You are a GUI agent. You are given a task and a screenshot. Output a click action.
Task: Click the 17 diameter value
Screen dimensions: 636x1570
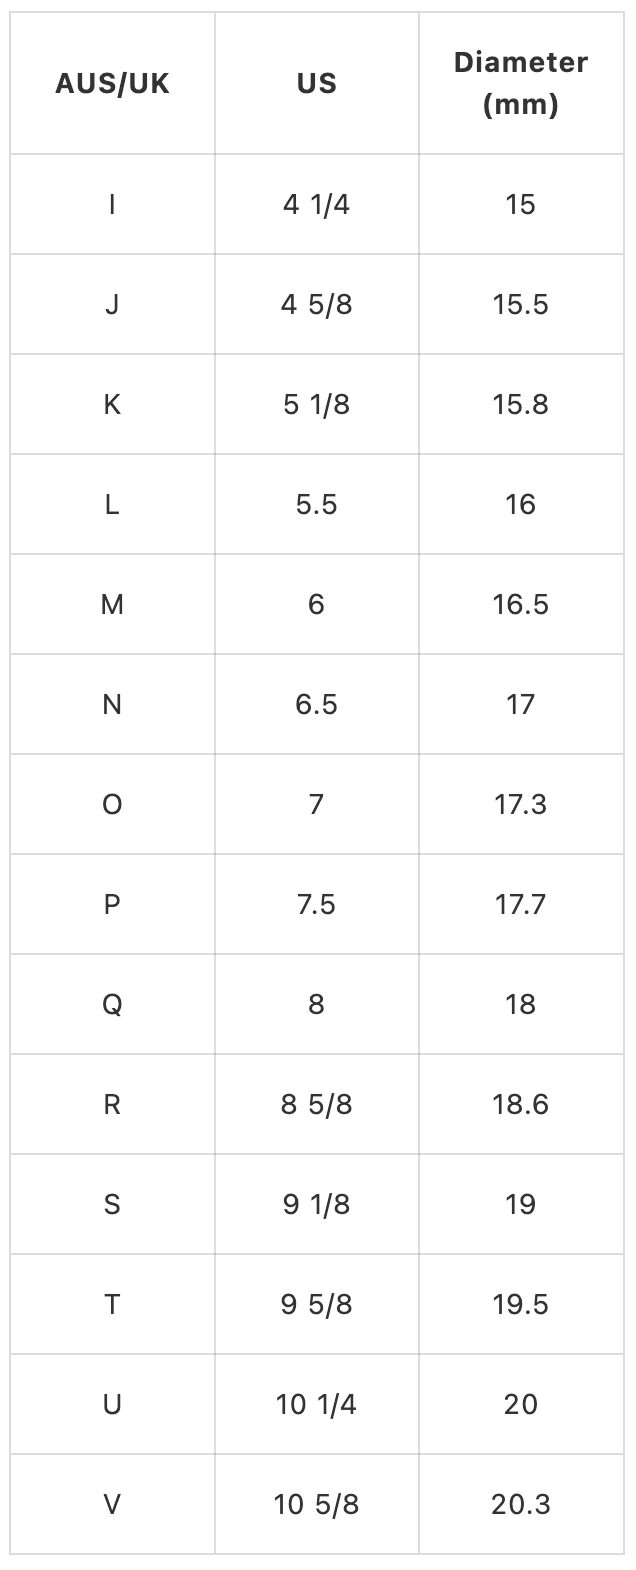tap(520, 704)
